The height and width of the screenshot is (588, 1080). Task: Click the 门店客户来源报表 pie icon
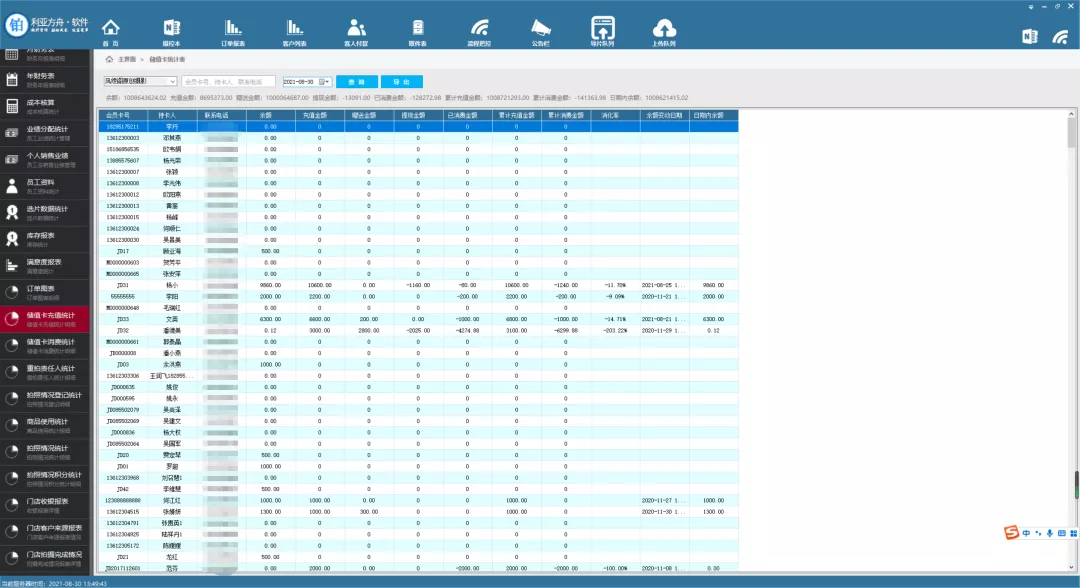pyautogui.click(x=12, y=532)
